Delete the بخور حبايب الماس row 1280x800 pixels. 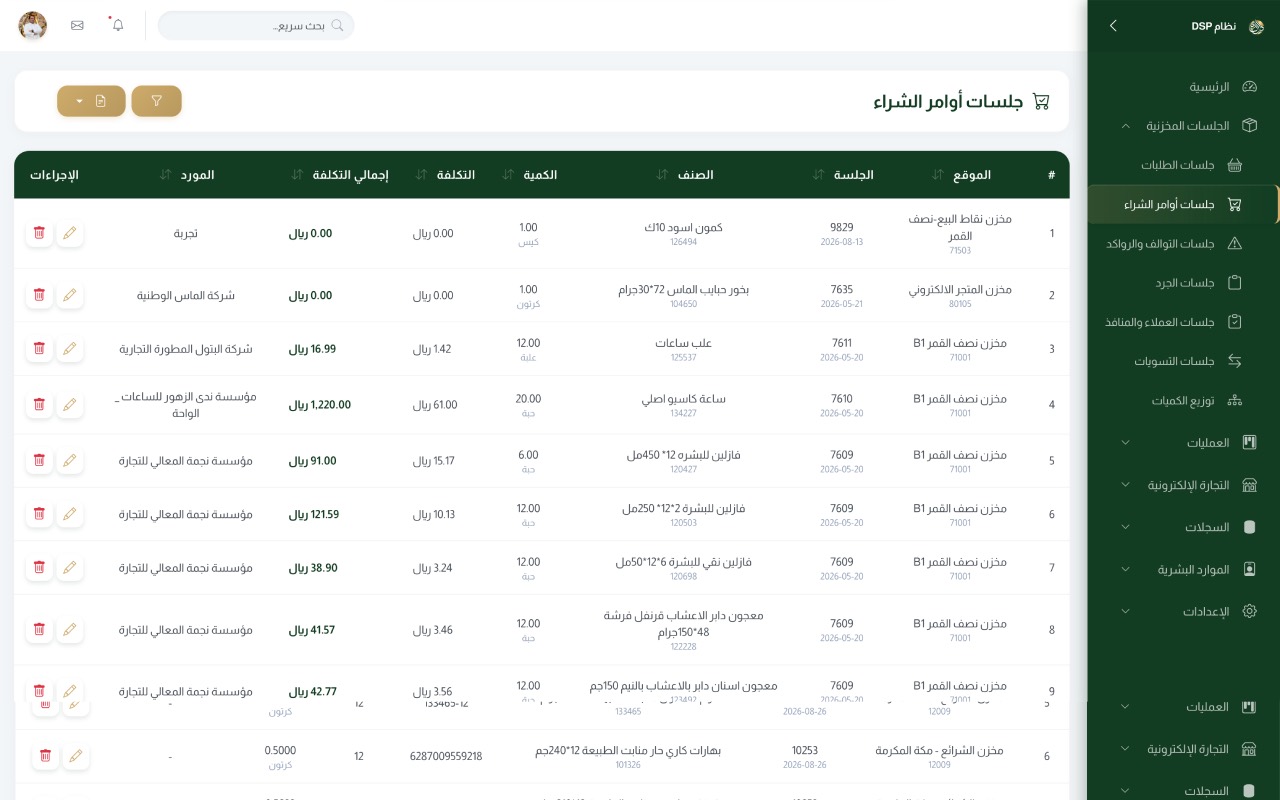coord(39,295)
